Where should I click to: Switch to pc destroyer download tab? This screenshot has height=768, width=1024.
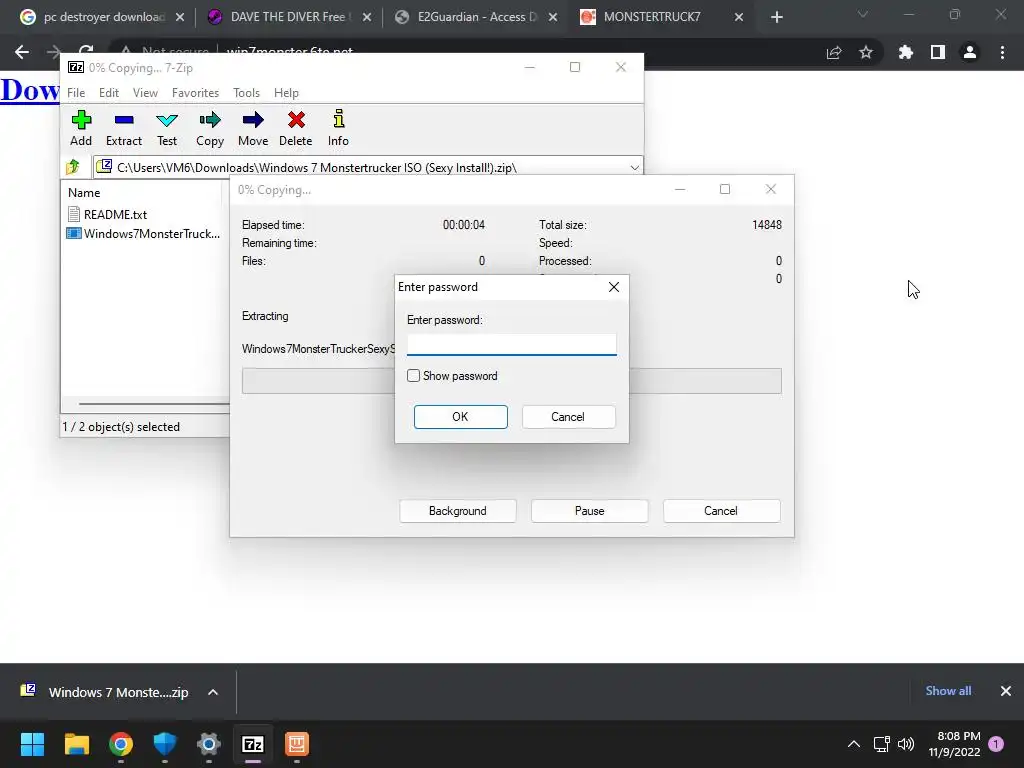pyautogui.click(x=101, y=17)
